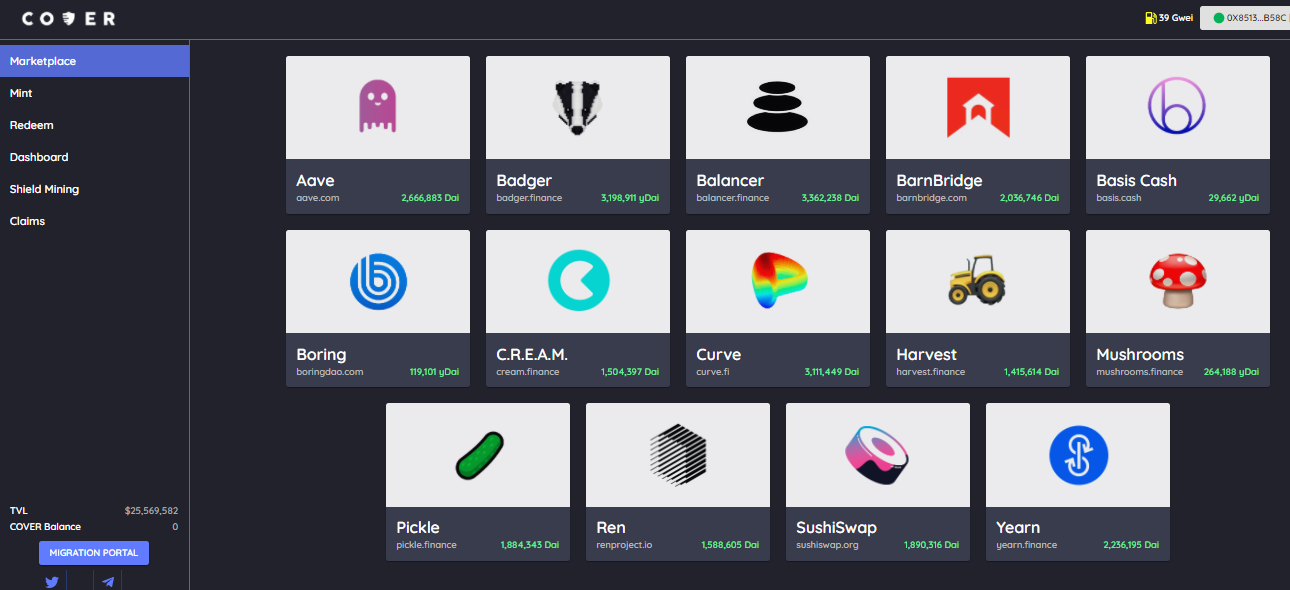Open the Twitter link in the sidebar
Screen dimensions: 1290x590
[x=52, y=581]
